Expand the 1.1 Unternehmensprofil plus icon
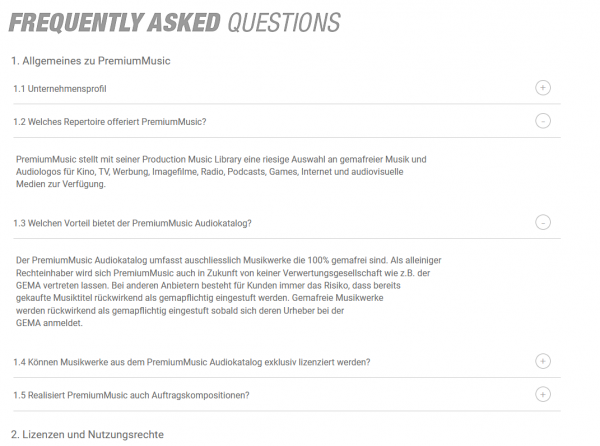Viewport: 600px width, 446px height. coord(543,88)
